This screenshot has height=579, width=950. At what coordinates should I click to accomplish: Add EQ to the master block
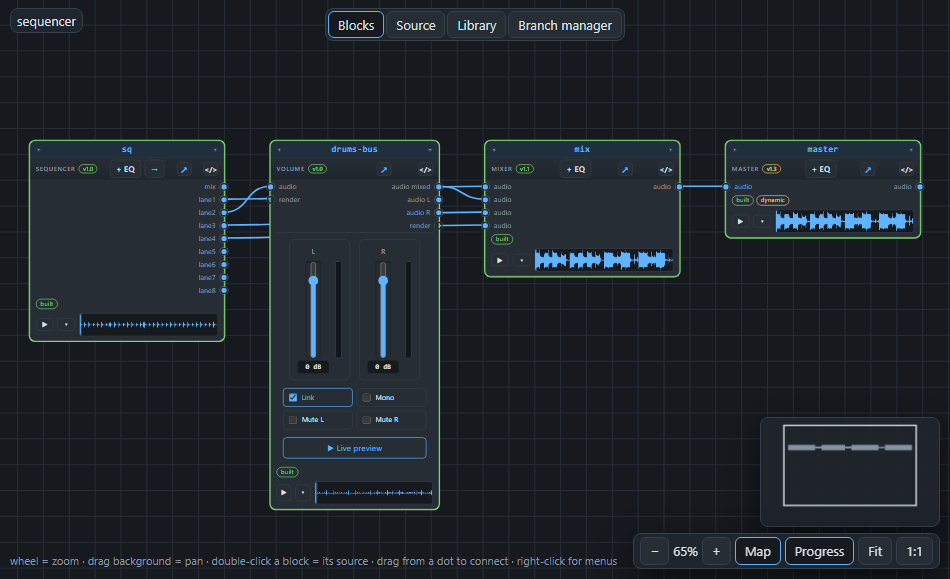(821, 170)
